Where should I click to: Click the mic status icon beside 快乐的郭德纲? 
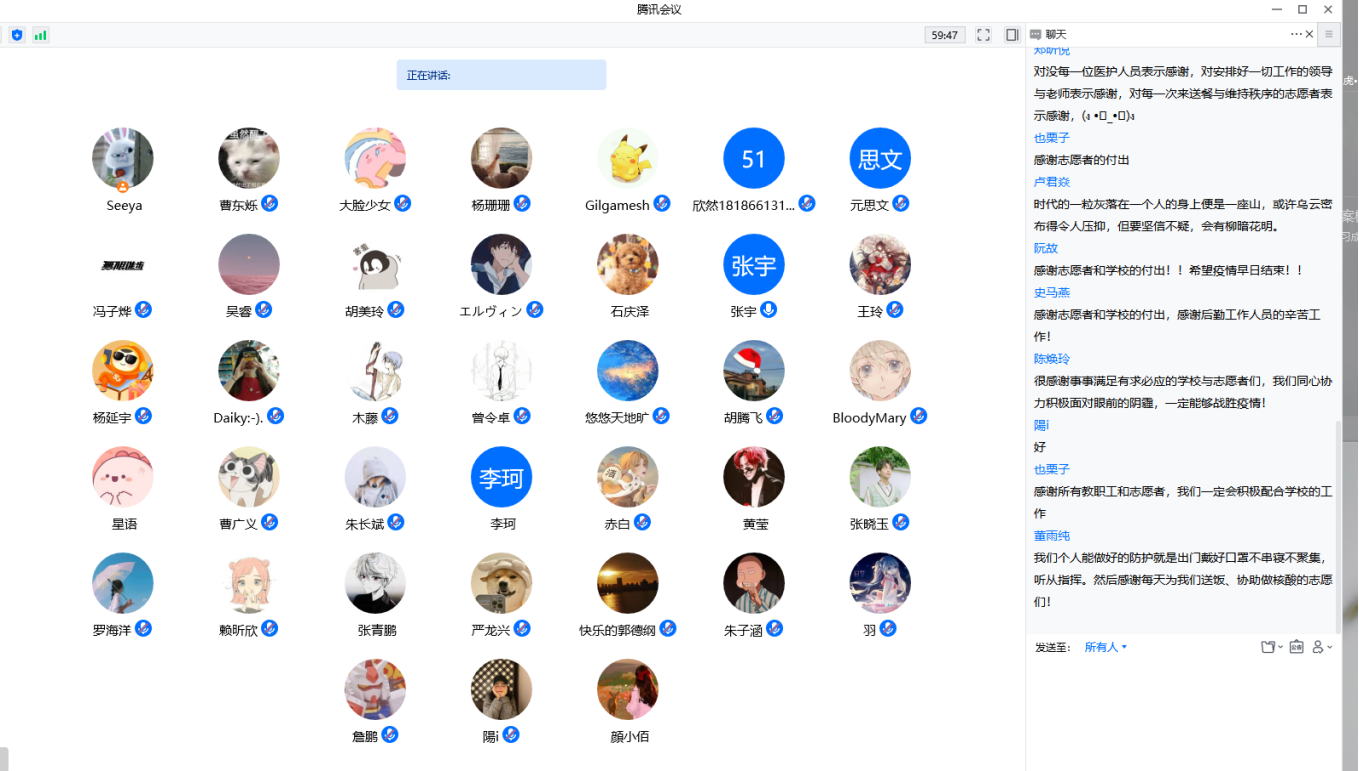pyautogui.click(x=668, y=629)
